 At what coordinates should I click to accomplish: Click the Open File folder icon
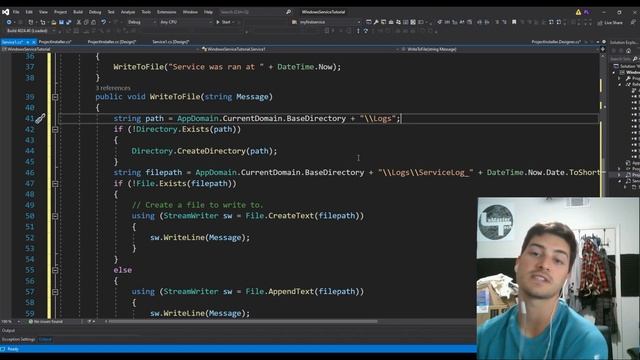click(53, 22)
